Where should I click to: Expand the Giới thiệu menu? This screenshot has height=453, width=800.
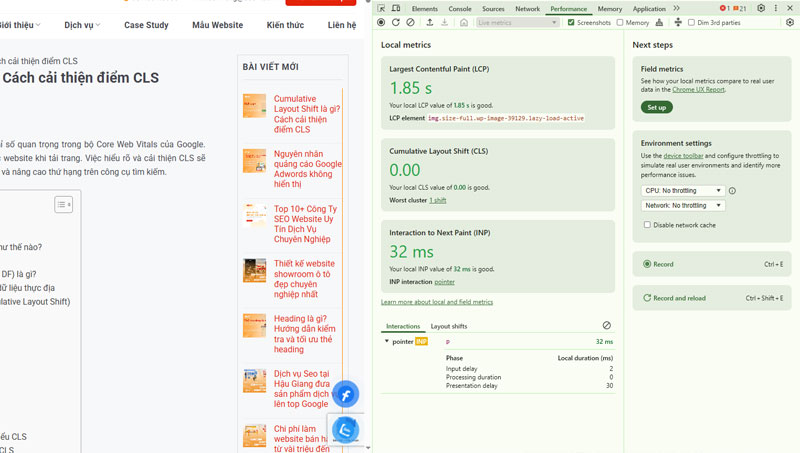pos(19,25)
